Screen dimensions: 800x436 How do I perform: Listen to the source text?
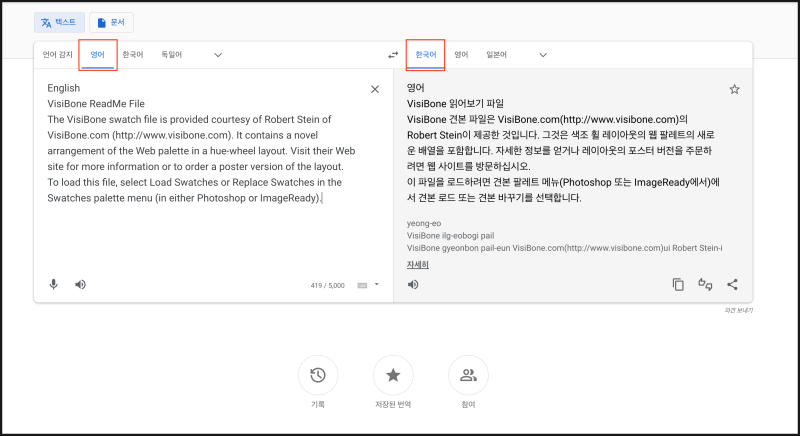click(81, 285)
